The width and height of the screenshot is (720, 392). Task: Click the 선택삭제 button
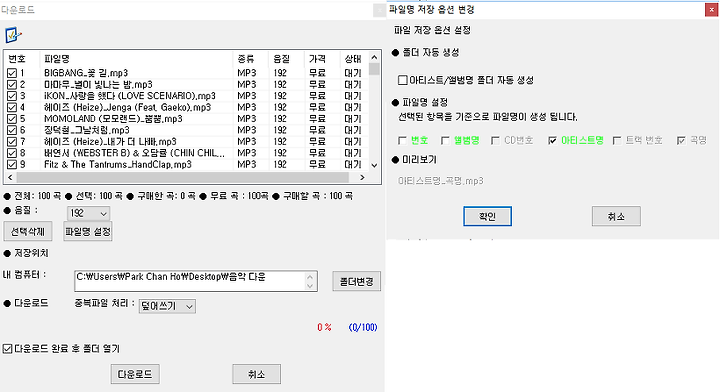(28, 231)
